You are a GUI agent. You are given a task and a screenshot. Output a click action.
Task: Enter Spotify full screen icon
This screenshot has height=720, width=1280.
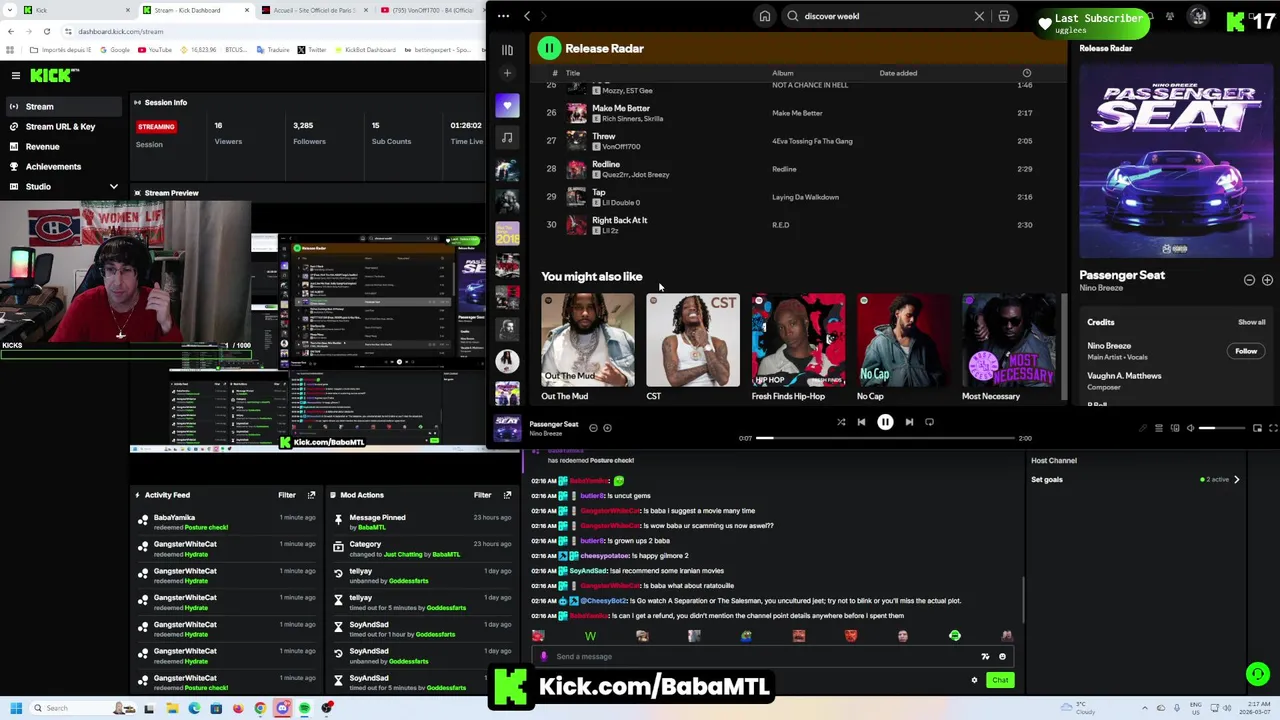1273,428
